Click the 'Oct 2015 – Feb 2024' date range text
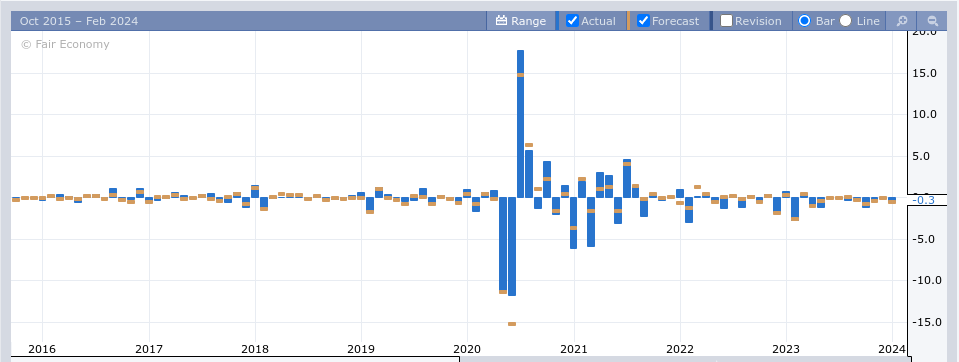Viewport: 959px width, 362px height. click(79, 21)
